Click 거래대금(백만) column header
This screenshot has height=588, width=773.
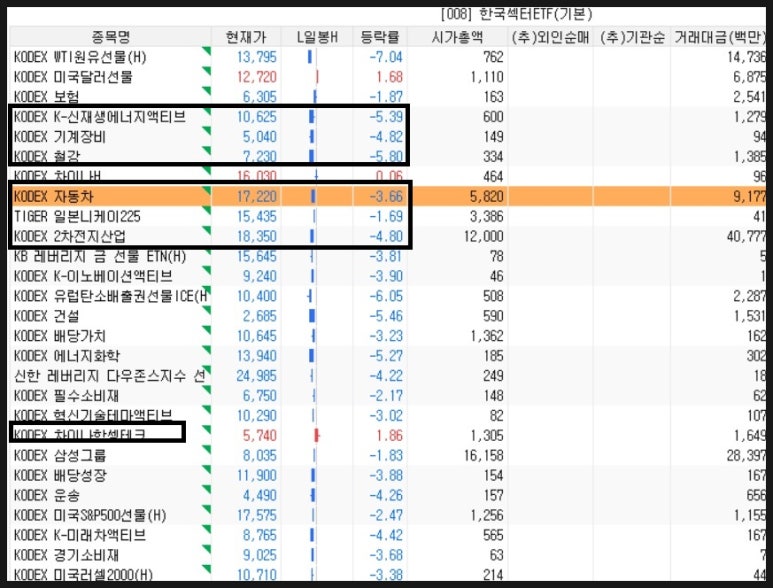coord(719,37)
